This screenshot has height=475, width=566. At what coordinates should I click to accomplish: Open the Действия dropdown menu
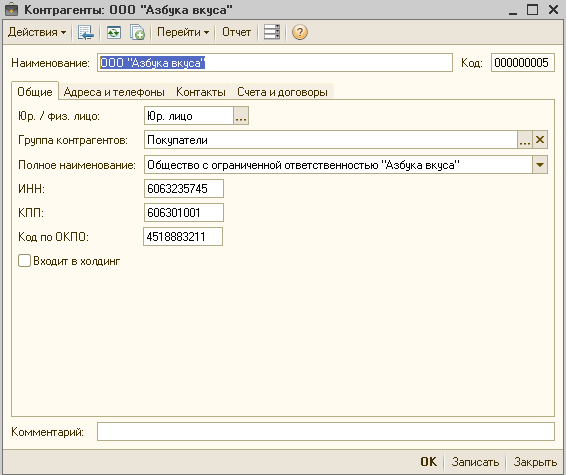click(x=37, y=32)
